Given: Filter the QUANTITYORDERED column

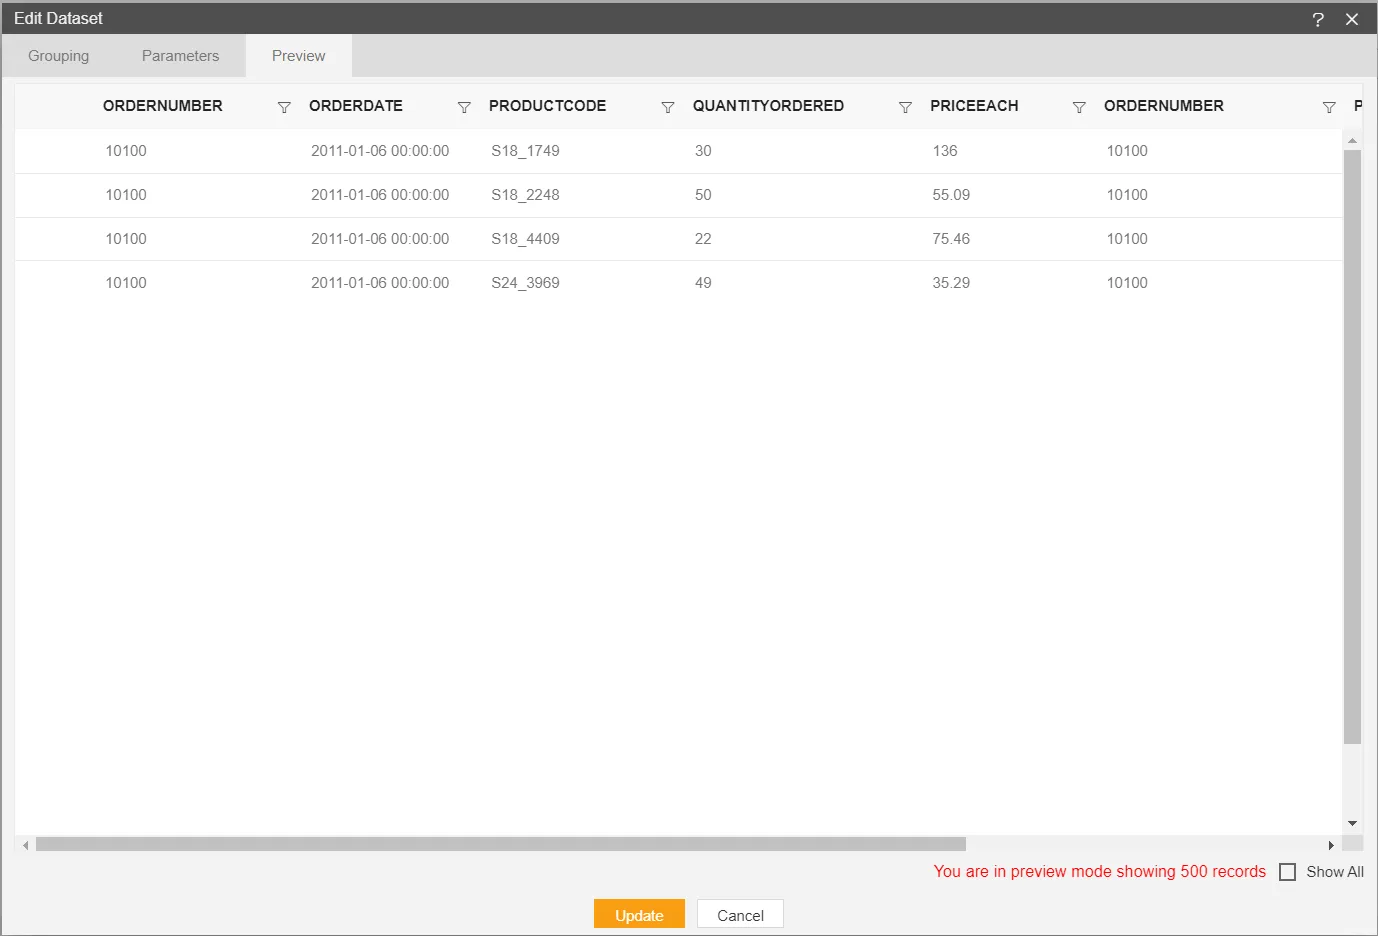Looking at the screenshot, I should (905, 107).
